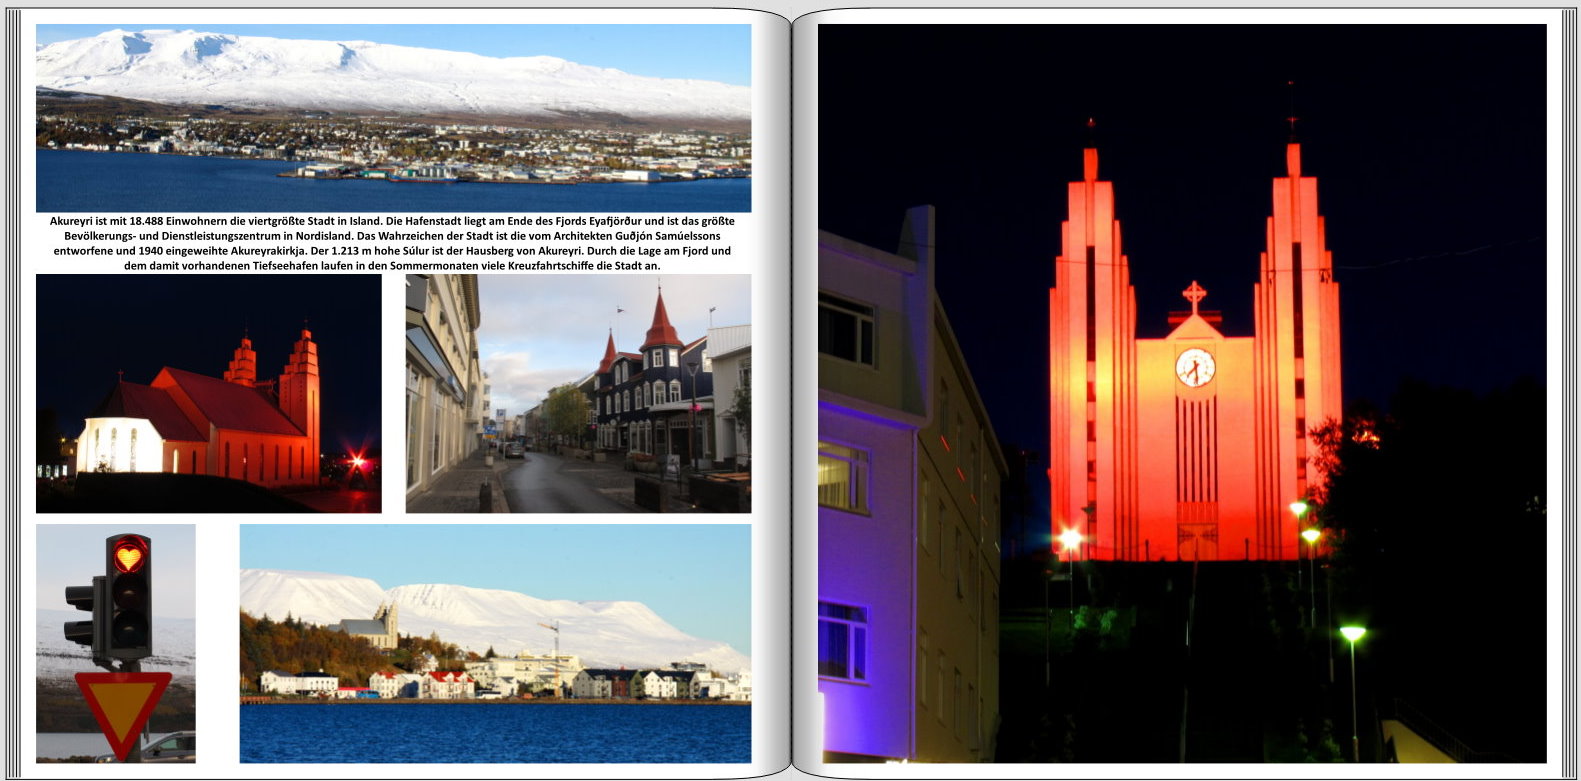The image size is (1581, 781).
Task: Click the green street lamp near the stairs
Action: (x=1352, y=633)
